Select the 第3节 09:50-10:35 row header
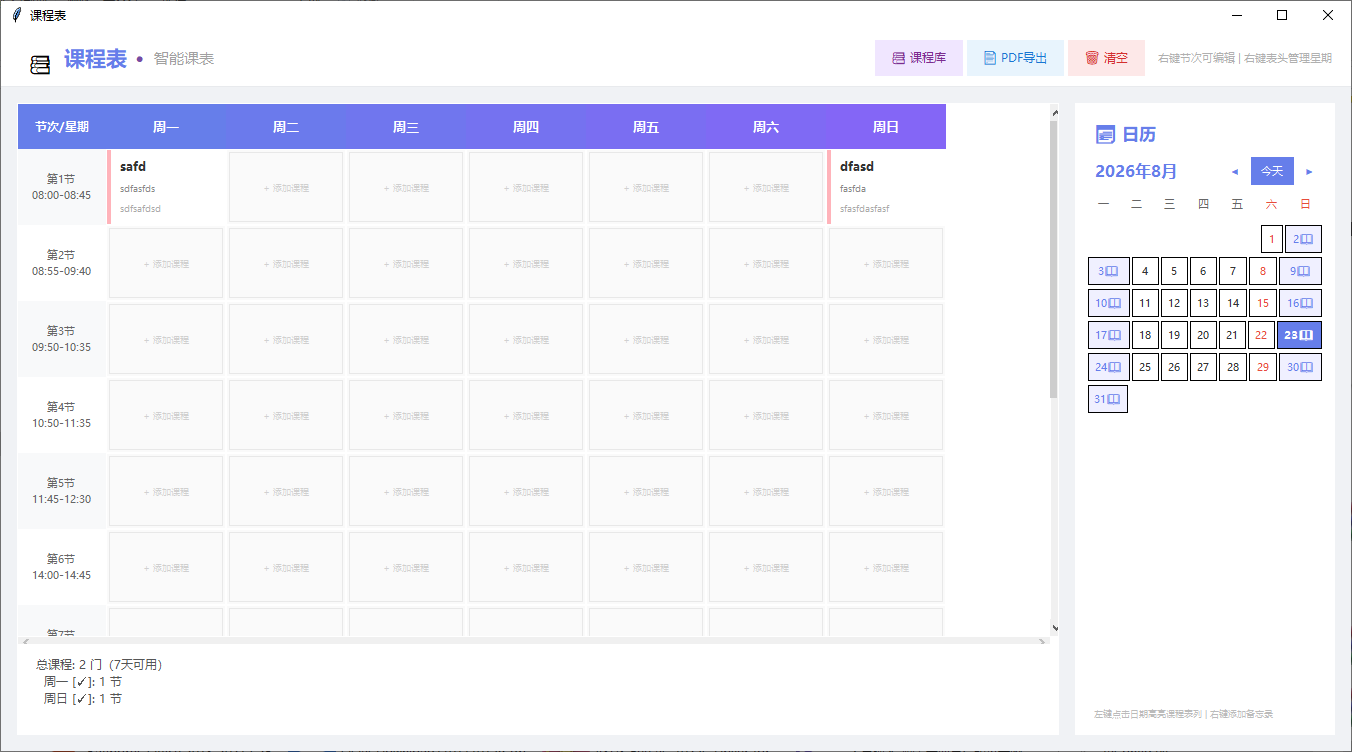The image size is (1352, 752). click(62, 339)
